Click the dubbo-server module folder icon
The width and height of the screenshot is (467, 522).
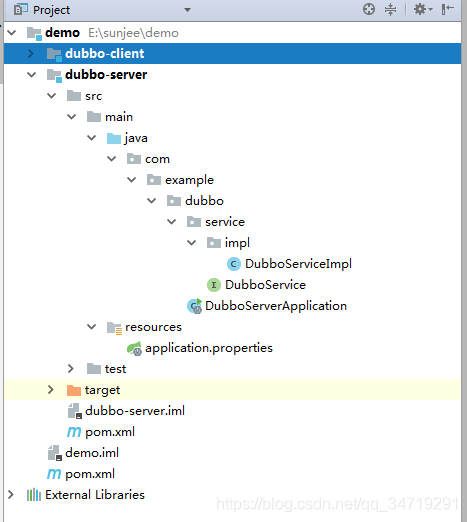tap(54, 75)
